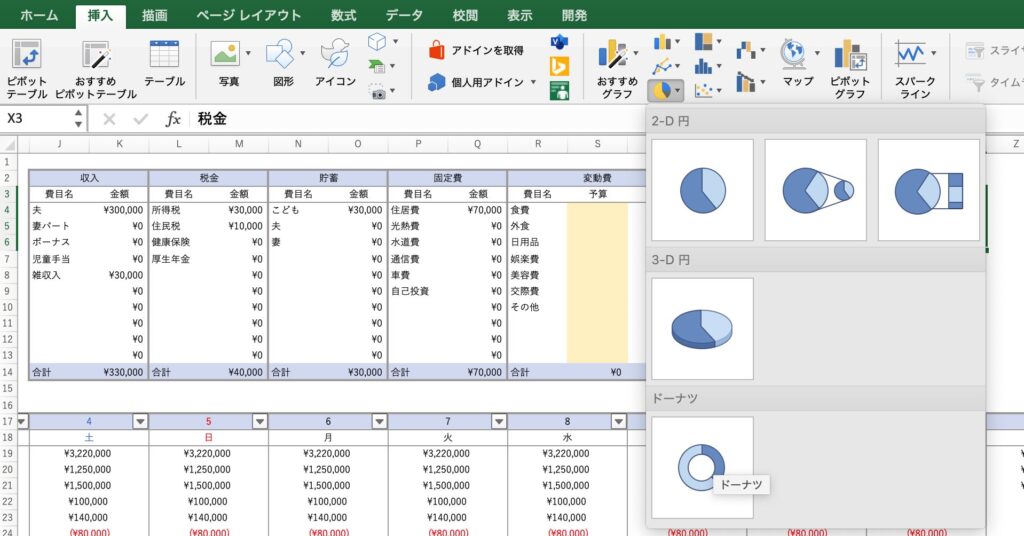The image size is (1024, 536).
Task: Click the fx insert function icon
Action: [173, 119]
